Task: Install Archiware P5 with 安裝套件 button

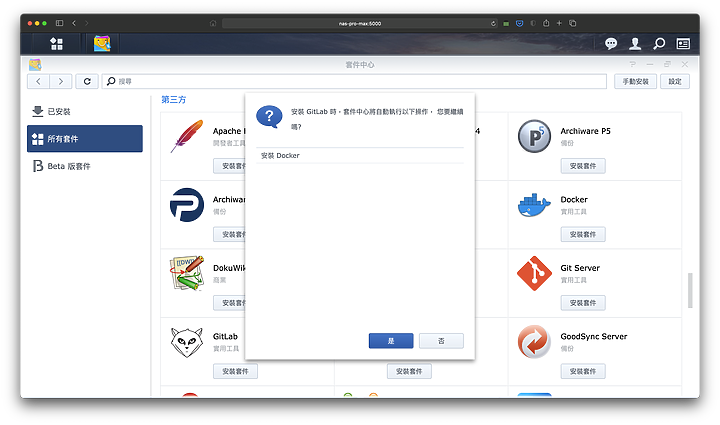Action: tap(583, 166)
